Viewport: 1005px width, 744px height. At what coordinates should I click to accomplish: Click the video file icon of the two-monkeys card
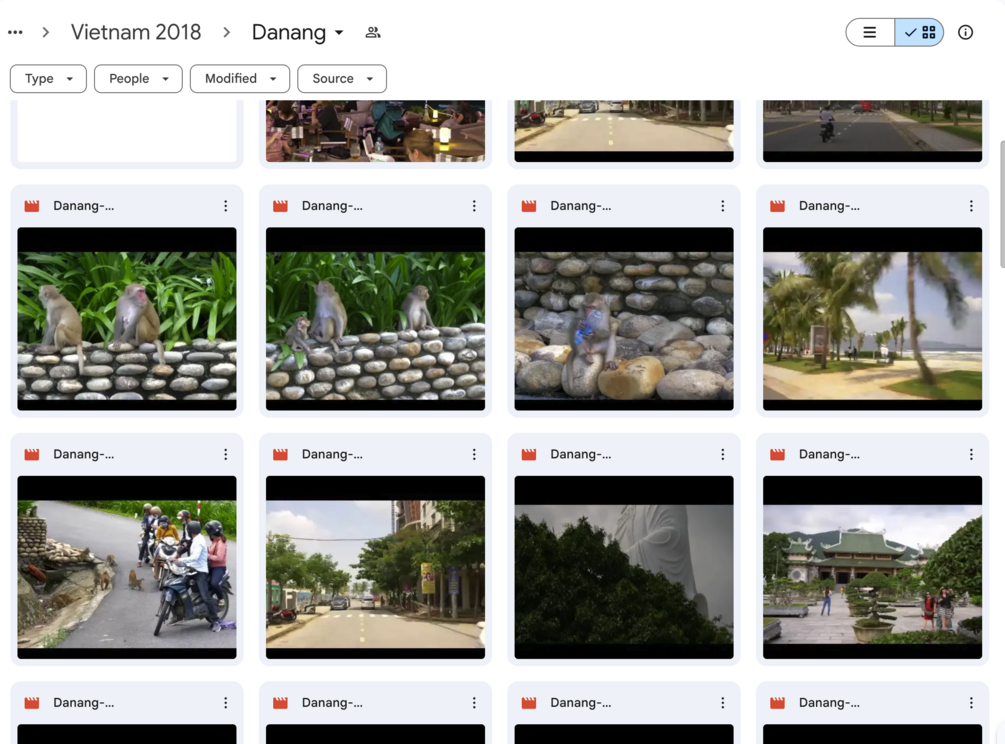coord(32,206)
